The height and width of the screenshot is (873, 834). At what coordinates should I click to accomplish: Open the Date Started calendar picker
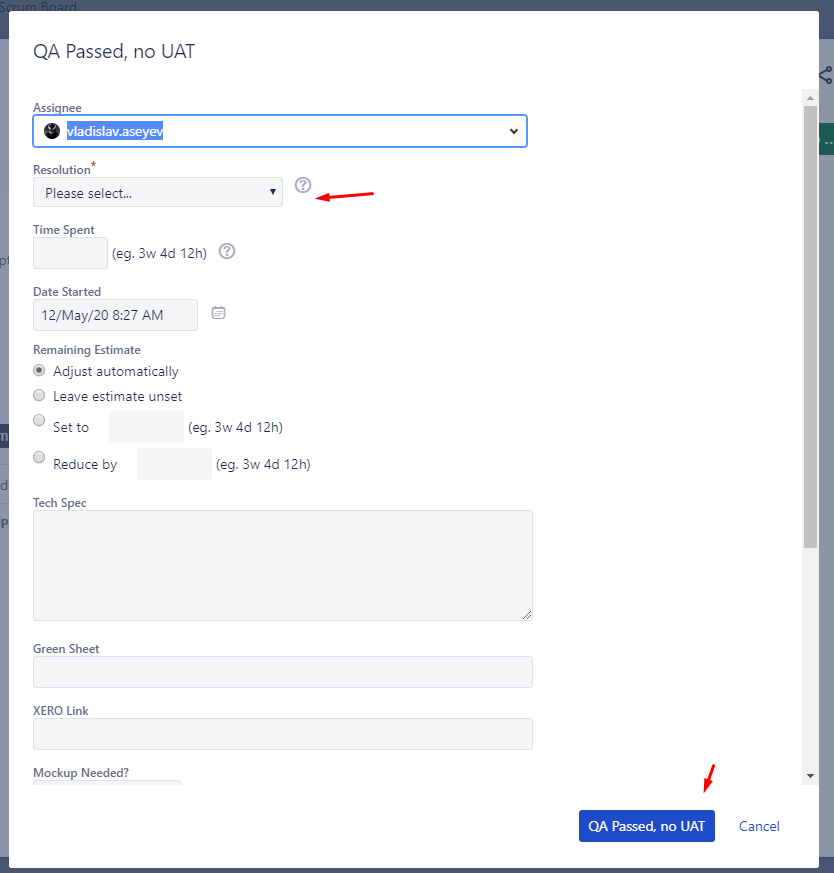point(218,313)
